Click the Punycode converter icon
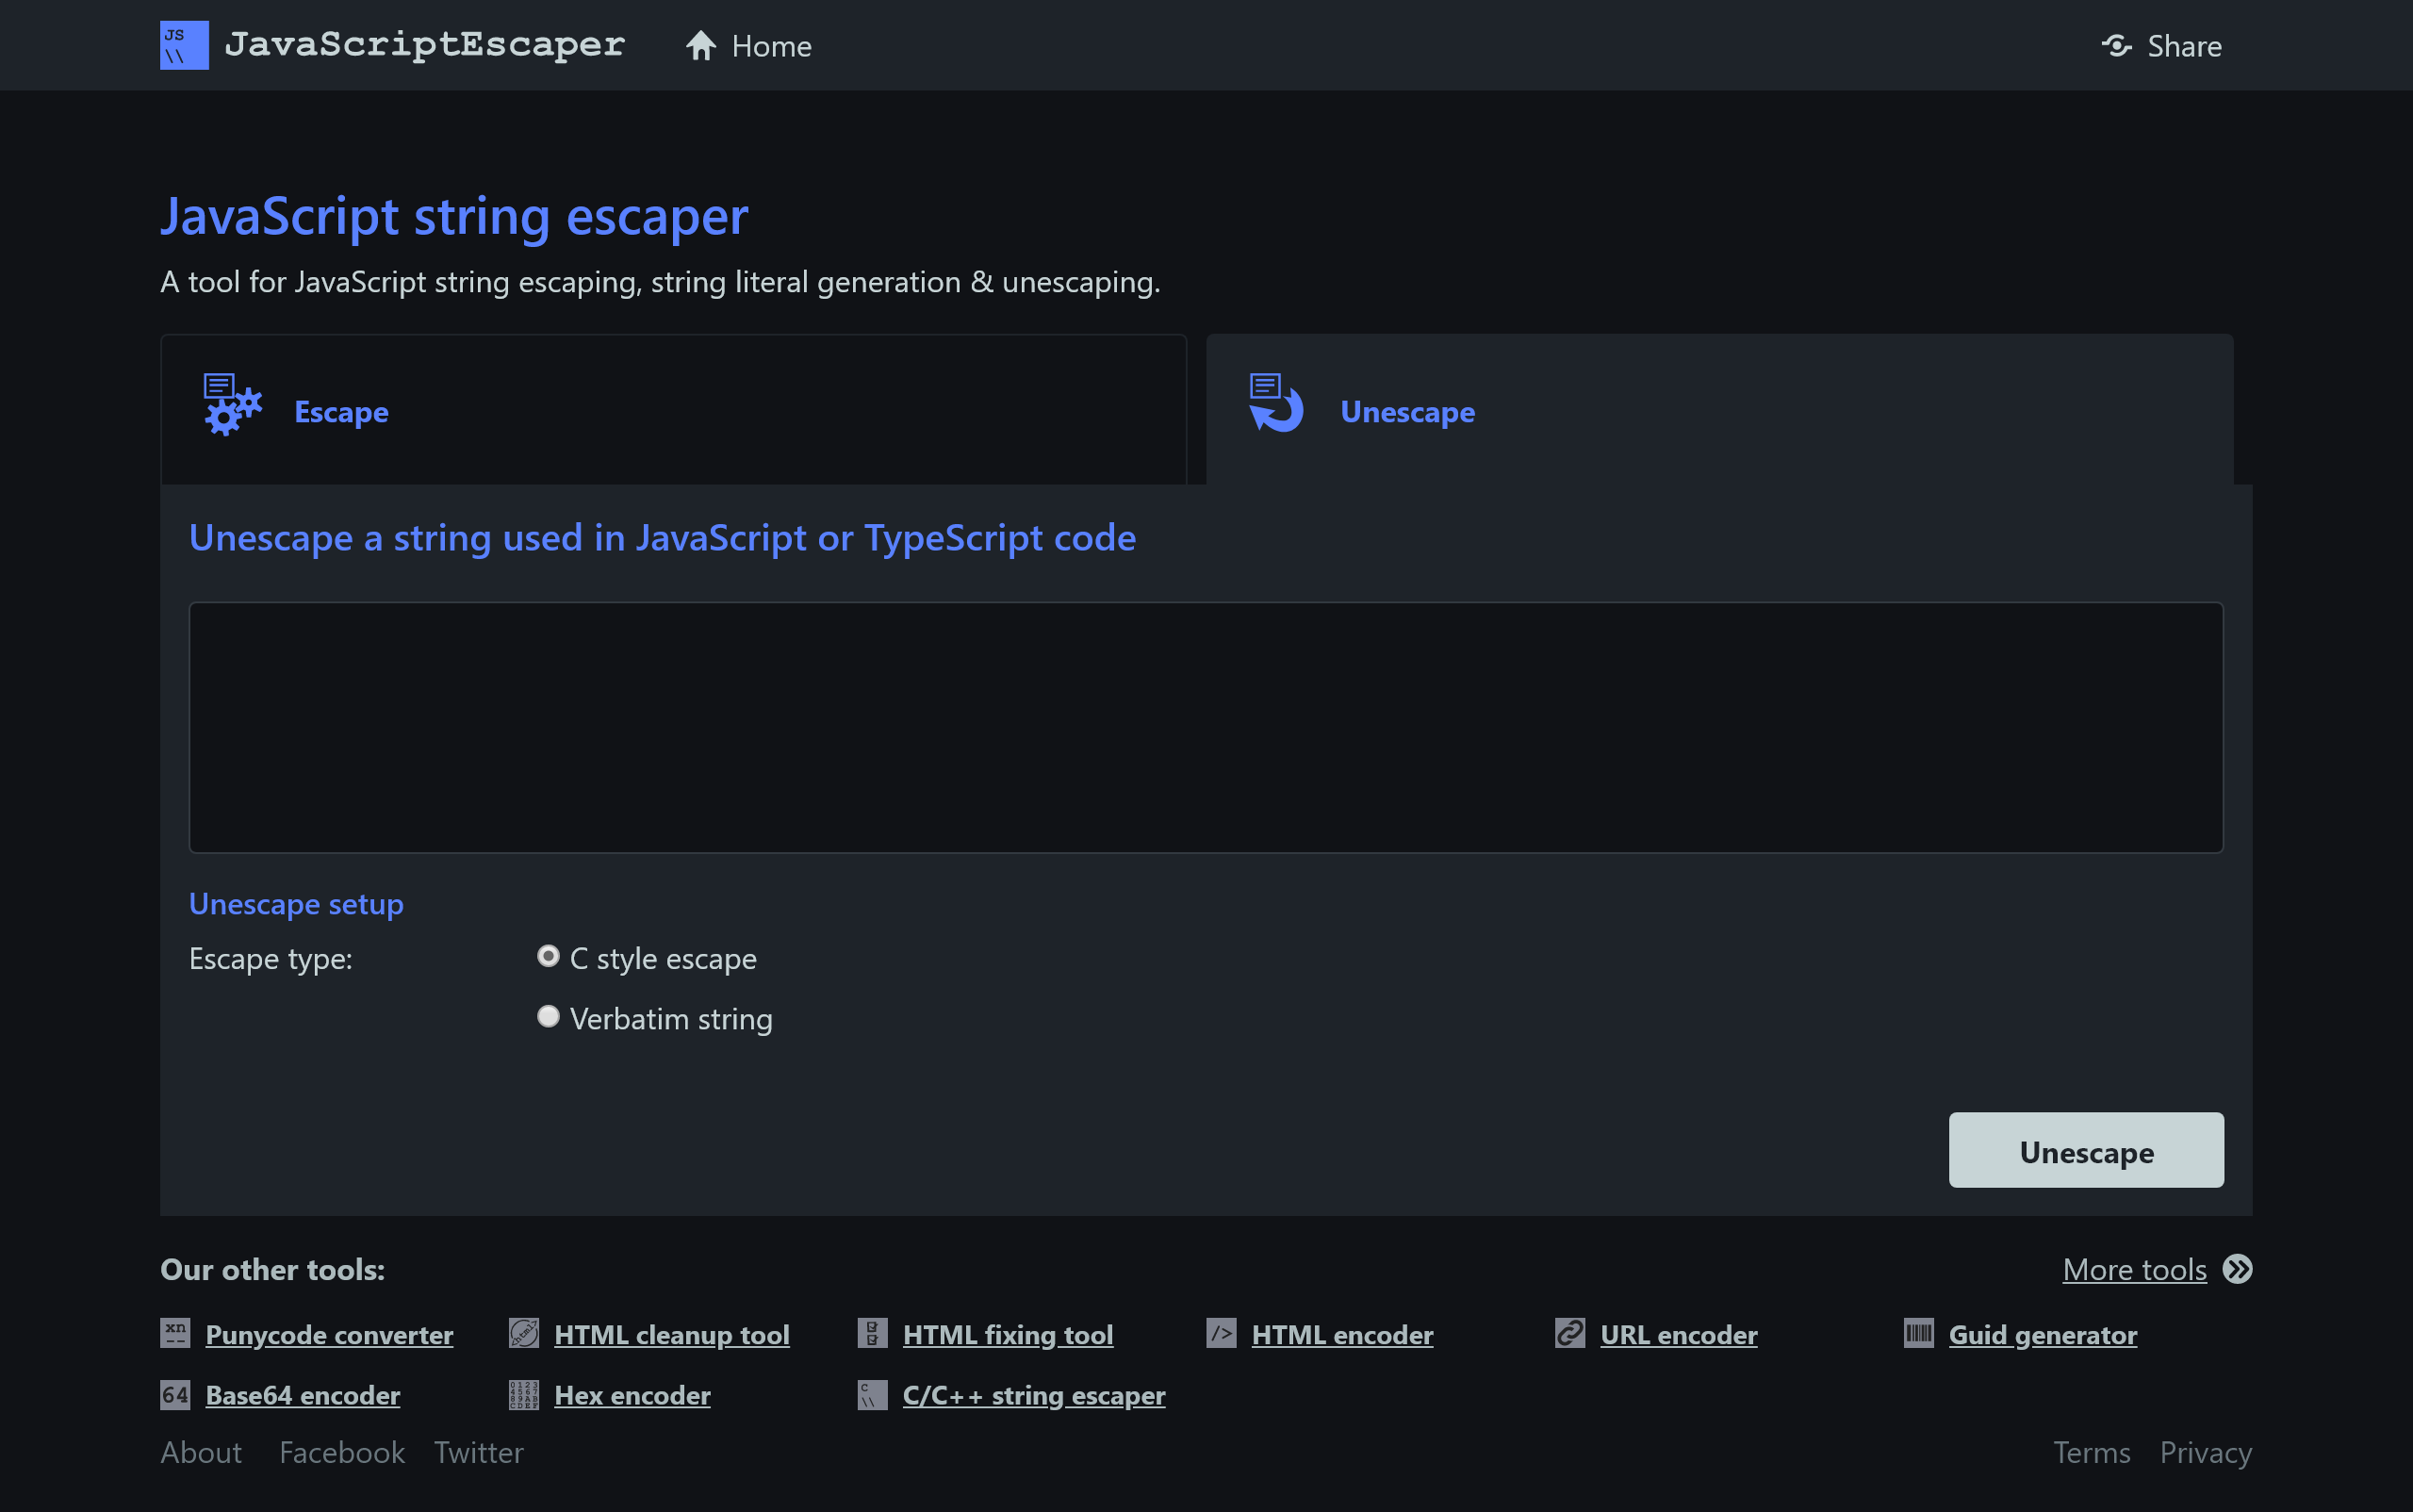 (175, 1333)
